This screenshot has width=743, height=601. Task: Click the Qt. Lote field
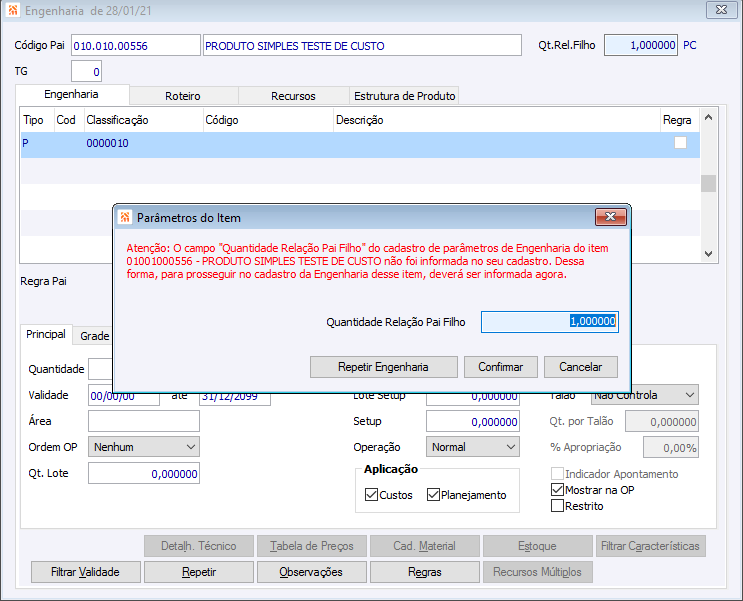pyautogui.click(x=144, y=473)
